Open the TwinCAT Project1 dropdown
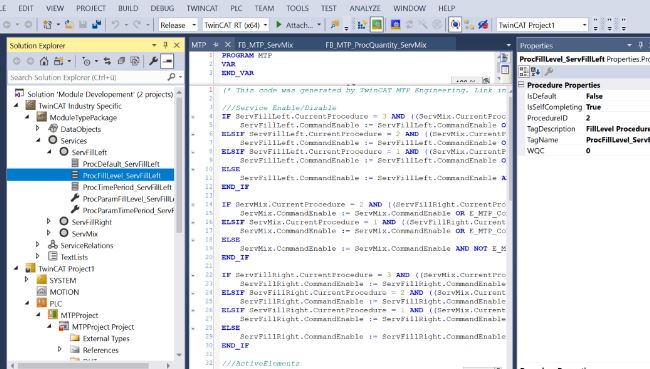The height and width of the screenshot is (369, 650). (x=585, y=25)
